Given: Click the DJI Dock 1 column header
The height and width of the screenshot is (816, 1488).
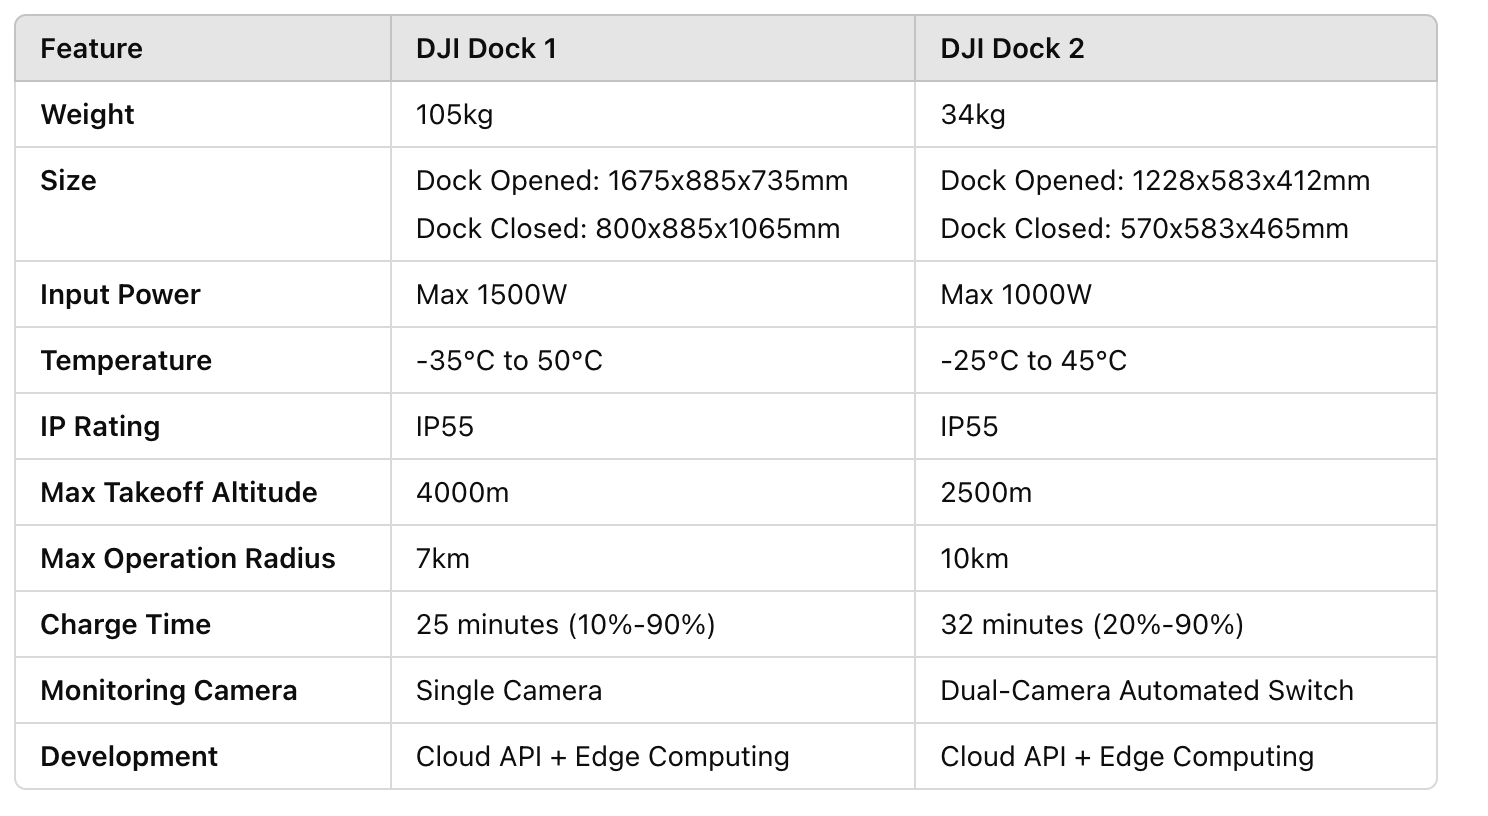Looking at the screenshot, I should (486, 49).
